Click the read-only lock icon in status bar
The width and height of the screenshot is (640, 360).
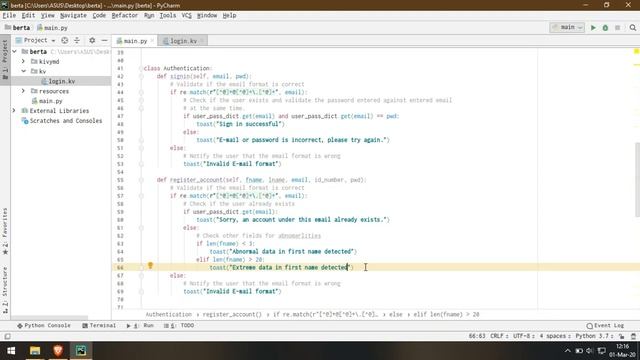pos(622,336)
